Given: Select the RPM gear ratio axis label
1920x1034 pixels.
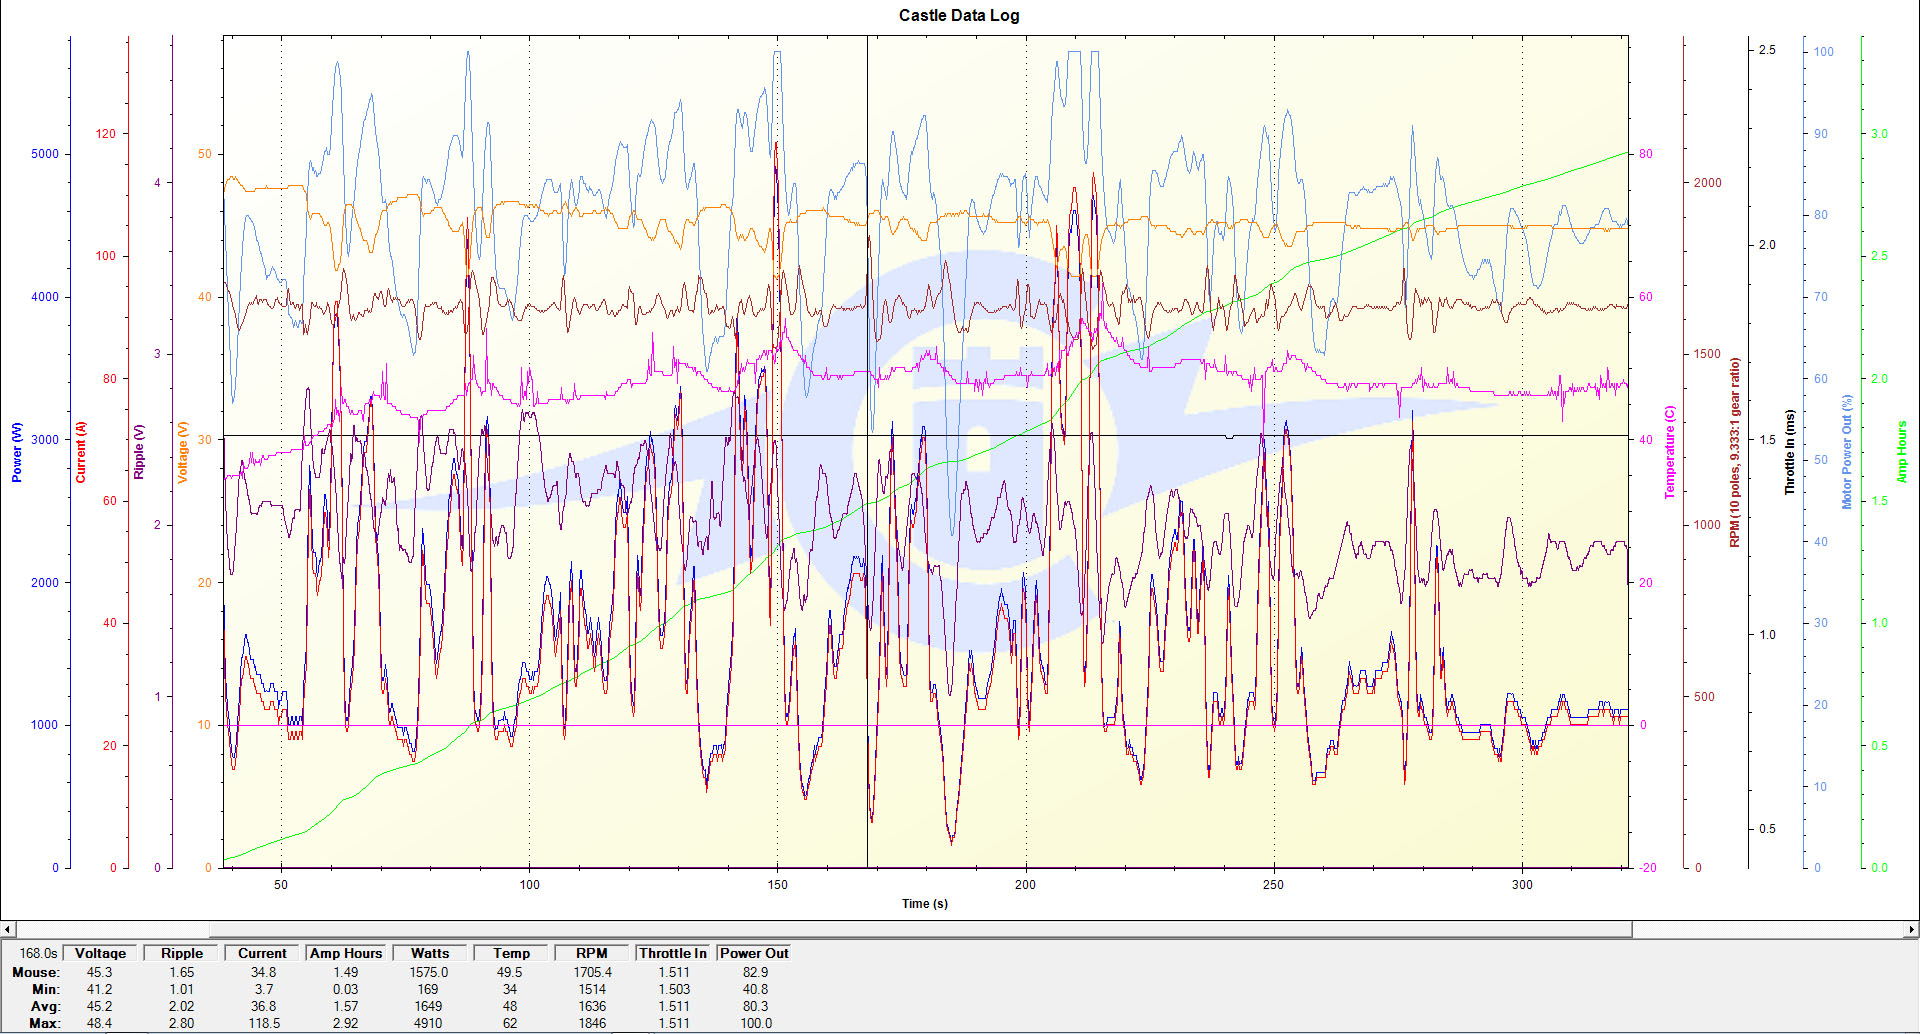Looking at the screenshot, I should 1735,452.
